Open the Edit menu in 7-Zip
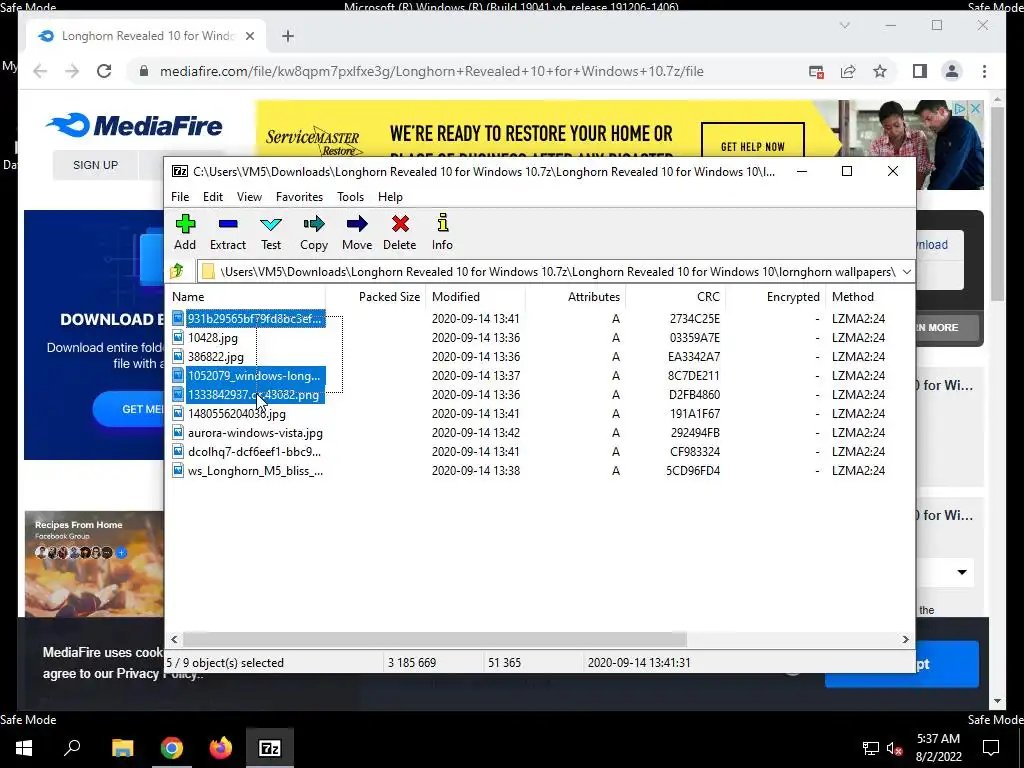The height and width of the screenshot is (768, 1024). click(x=213, y=197)
